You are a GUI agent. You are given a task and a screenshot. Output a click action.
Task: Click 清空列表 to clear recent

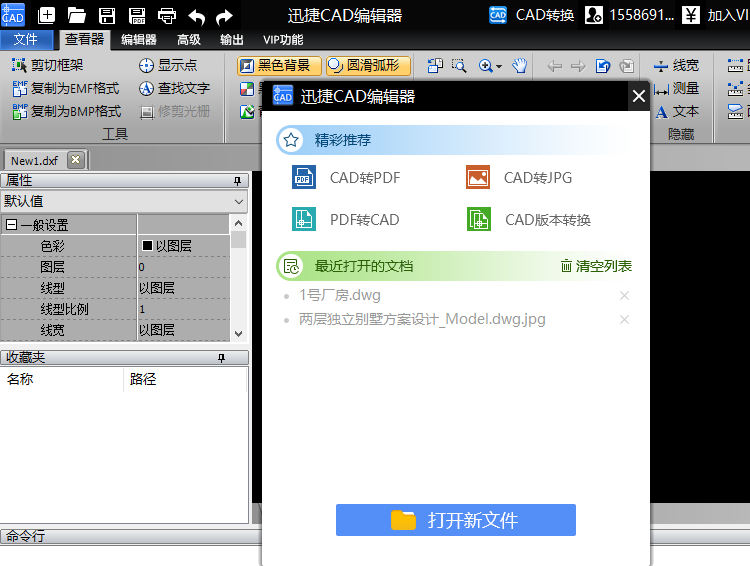[x=596, y=266]
